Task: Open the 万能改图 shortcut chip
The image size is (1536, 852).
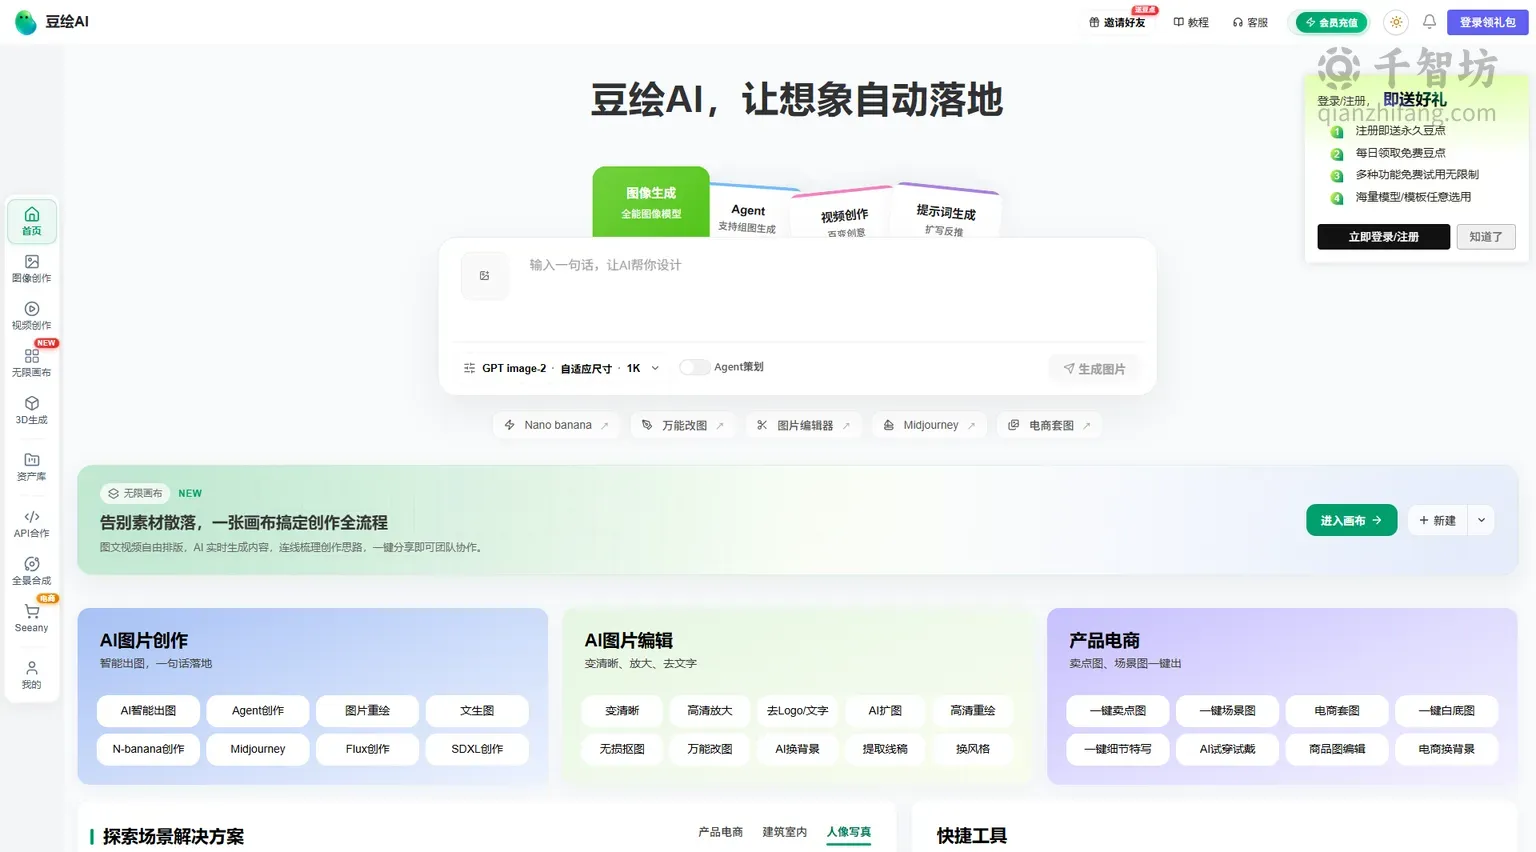Action: tap(683, 425)
